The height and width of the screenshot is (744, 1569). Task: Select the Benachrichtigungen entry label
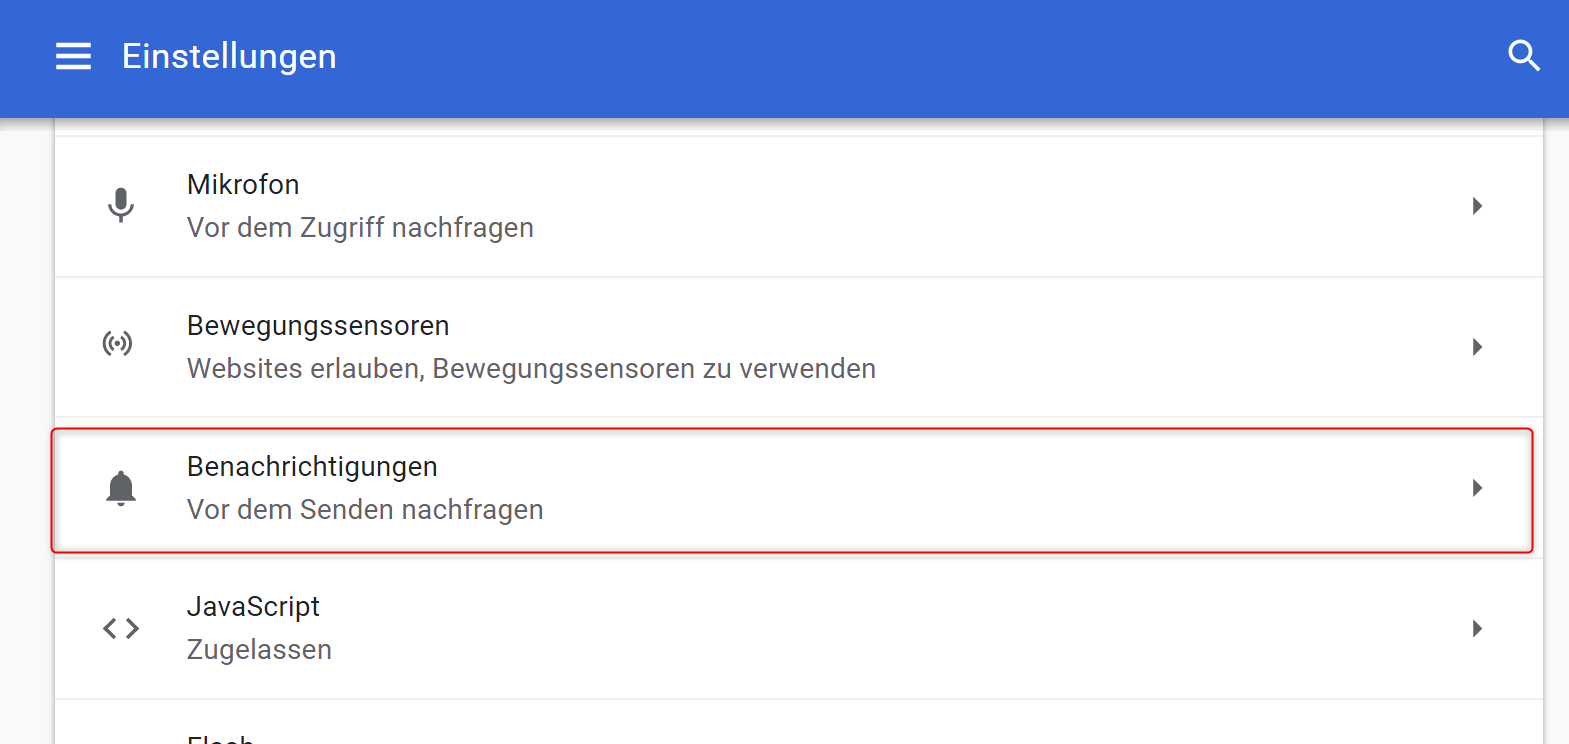click(x=312, y=467)
